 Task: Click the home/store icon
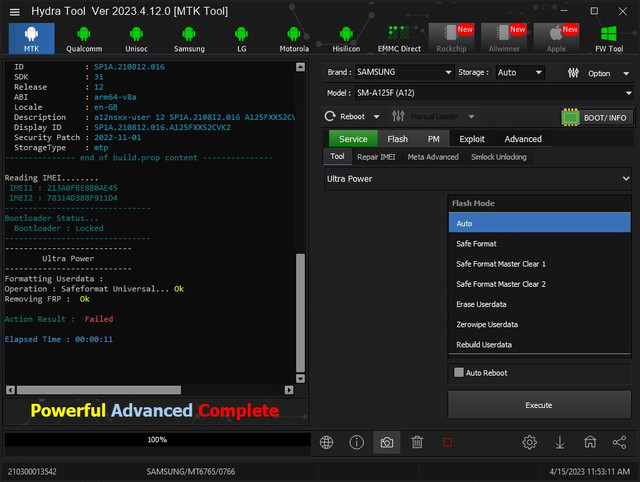click(x=590, y=442)
